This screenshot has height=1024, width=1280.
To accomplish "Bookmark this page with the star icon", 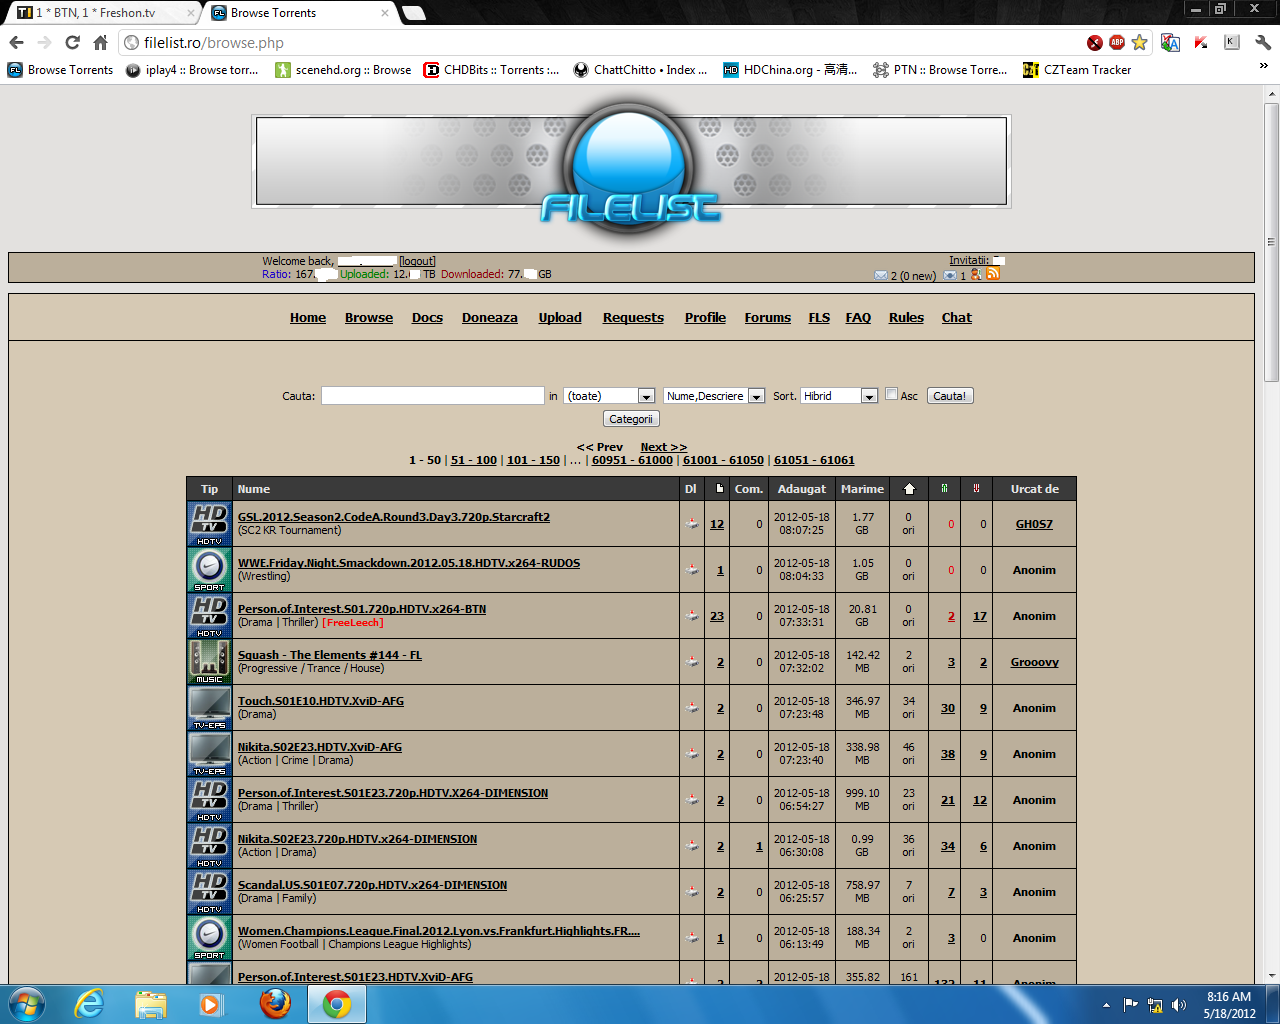I will (1139, 42).
